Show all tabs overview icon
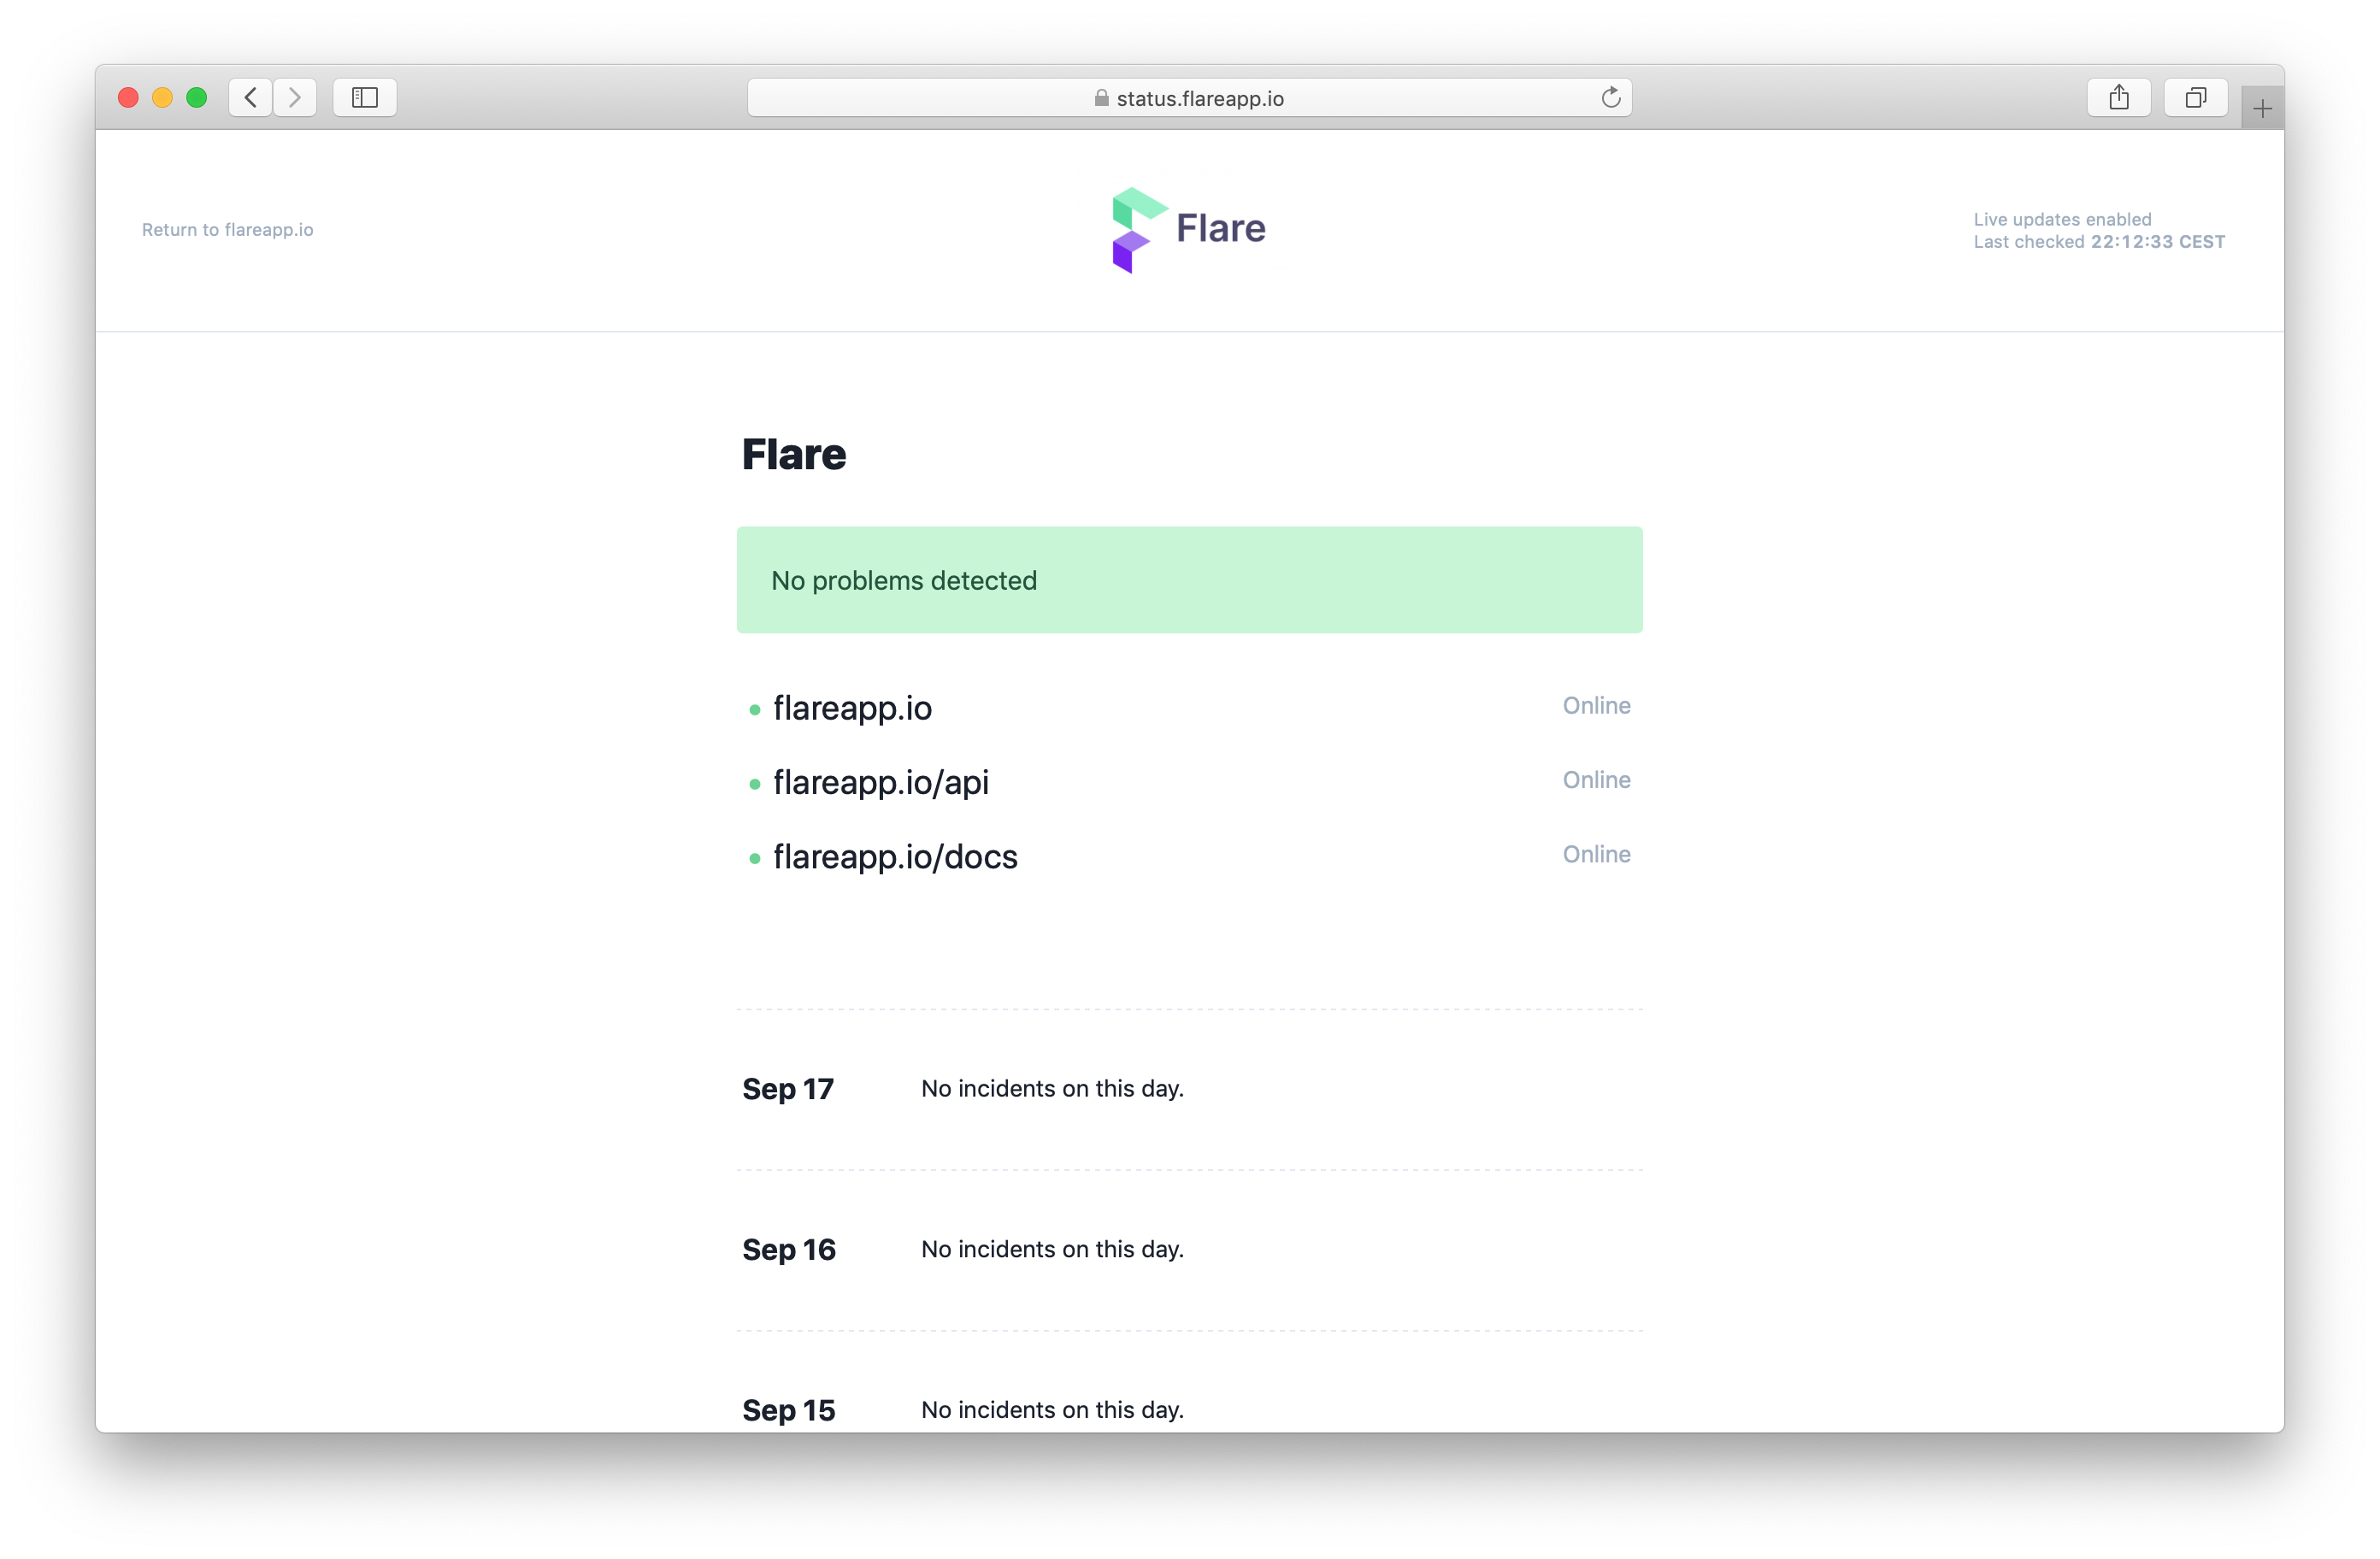This screenshot has height=1559, width=2380. pyautogui.click(x=2196, y=97)
